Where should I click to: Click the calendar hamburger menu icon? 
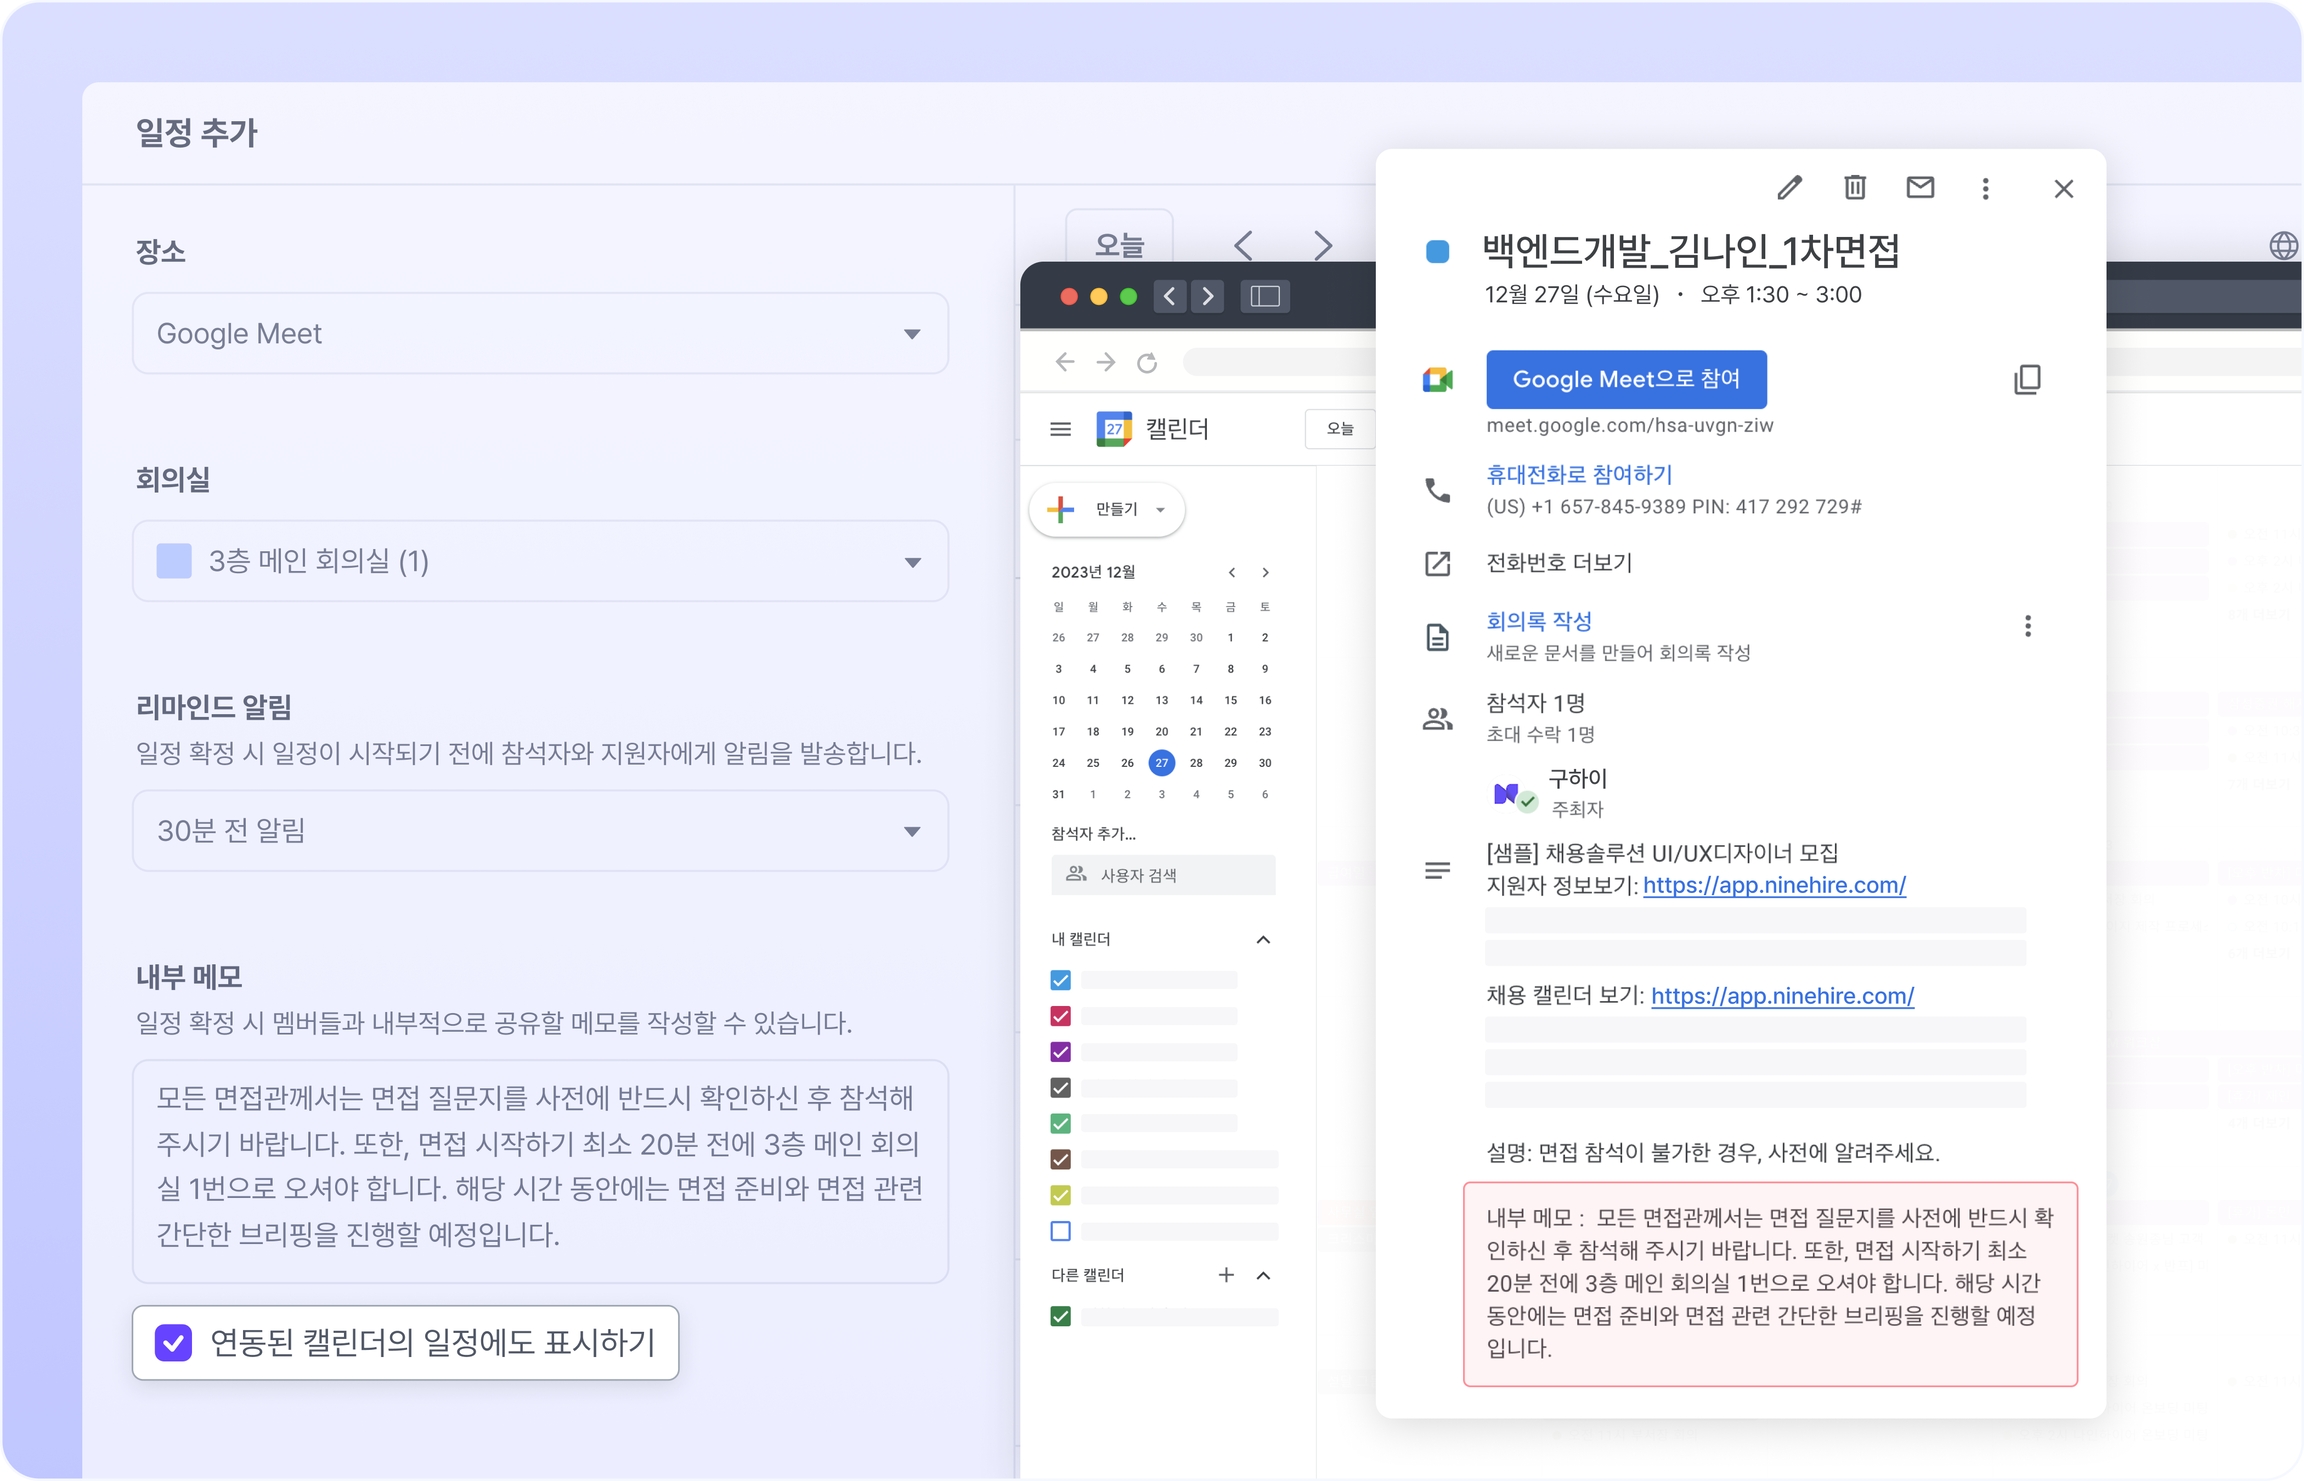pyautogui.click(x=1060, y=429)
